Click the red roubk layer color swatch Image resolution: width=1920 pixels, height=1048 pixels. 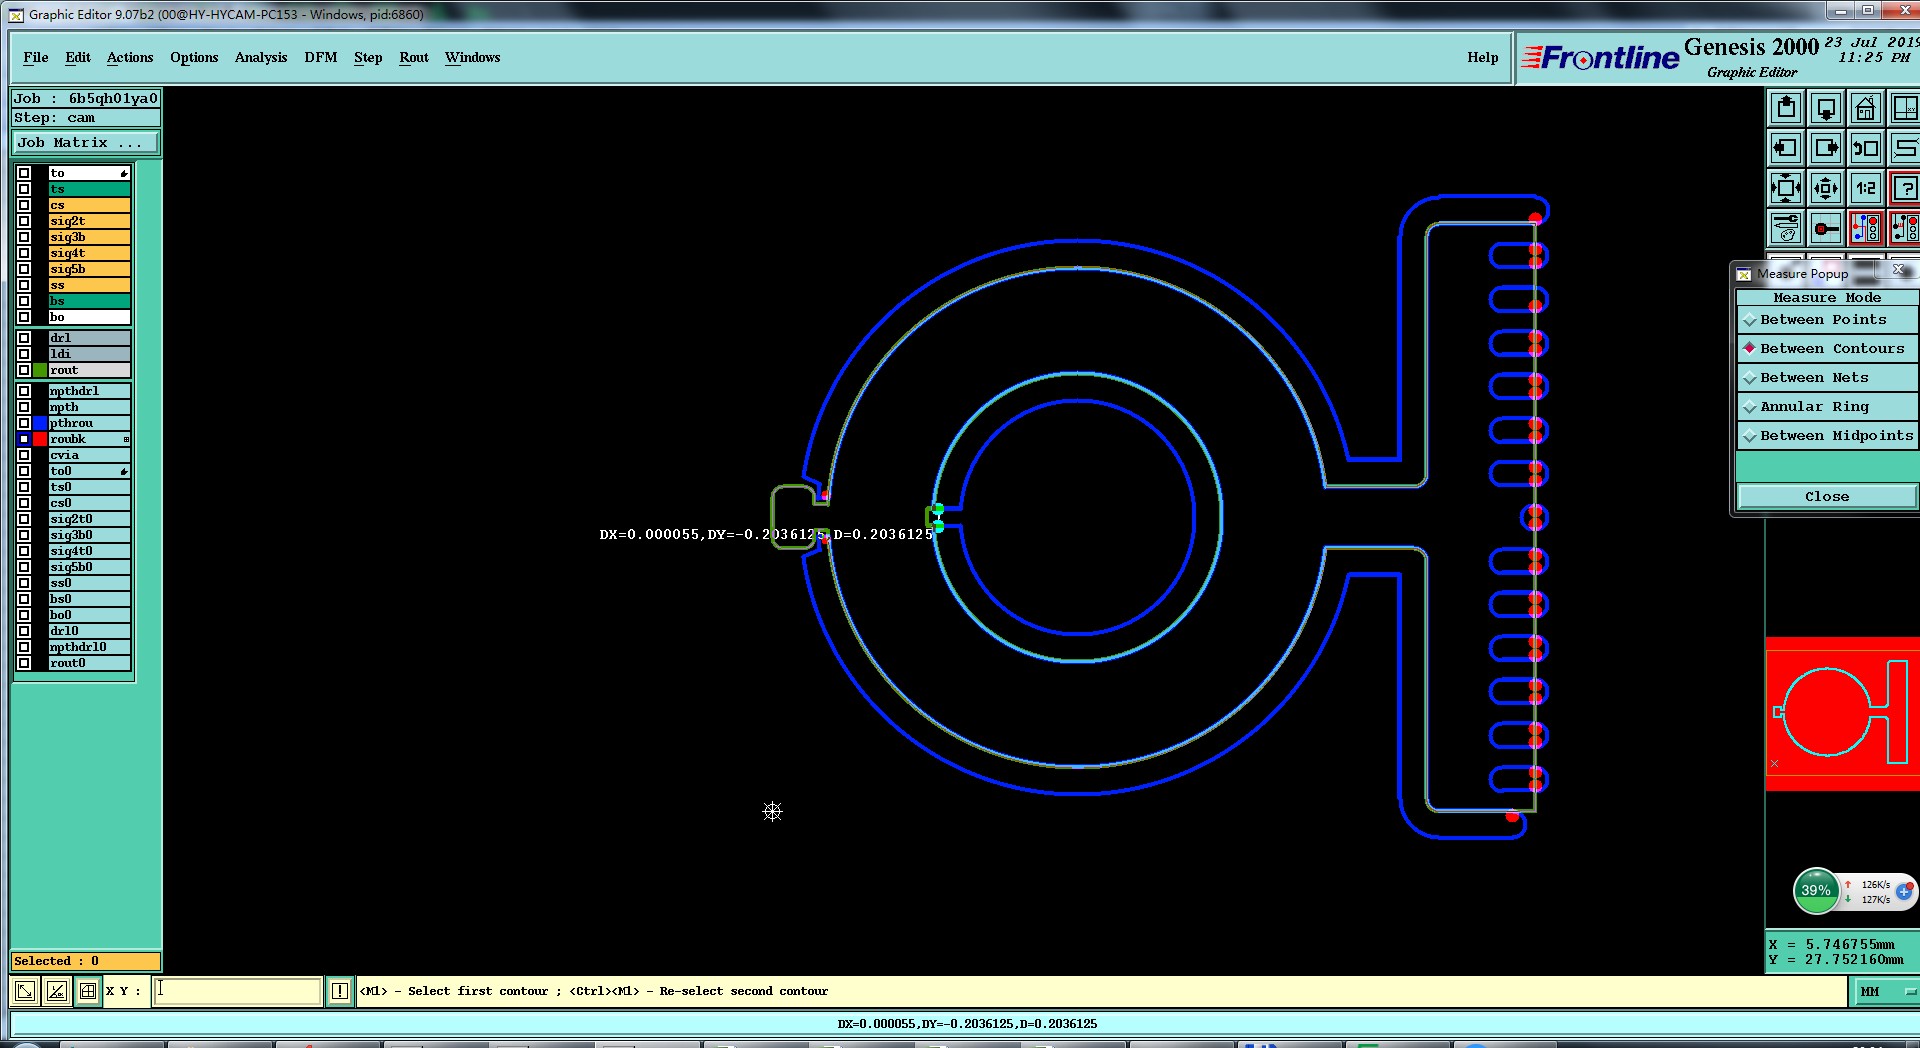tap(40, 439)
